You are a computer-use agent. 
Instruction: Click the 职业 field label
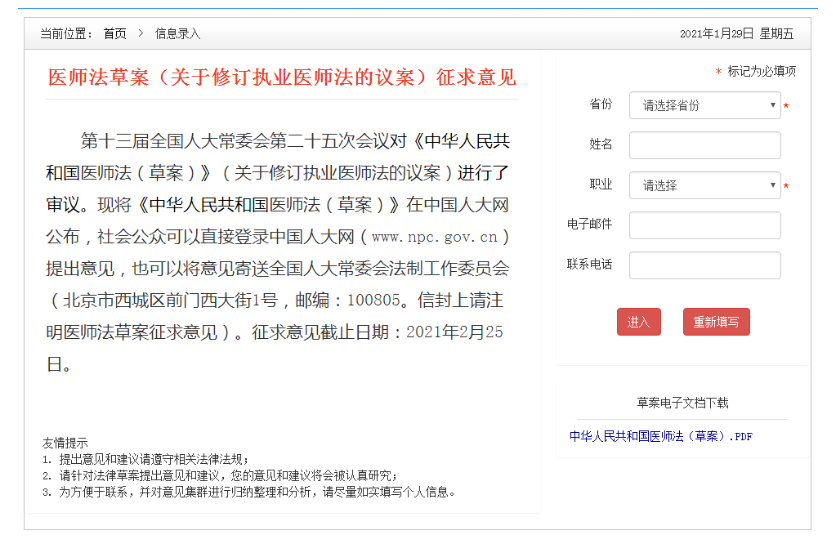click(601, 184)
